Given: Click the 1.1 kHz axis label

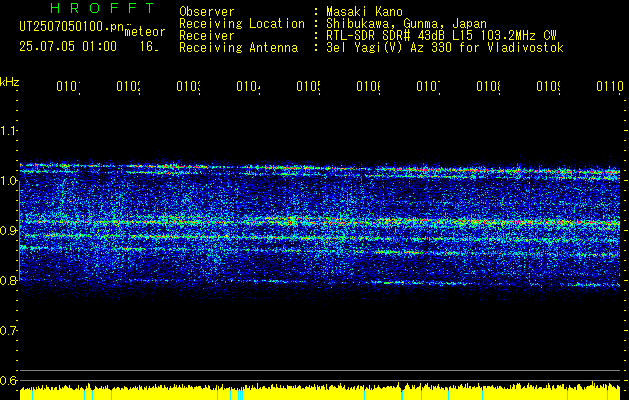Looking at the screenshot, I should 8,130.
